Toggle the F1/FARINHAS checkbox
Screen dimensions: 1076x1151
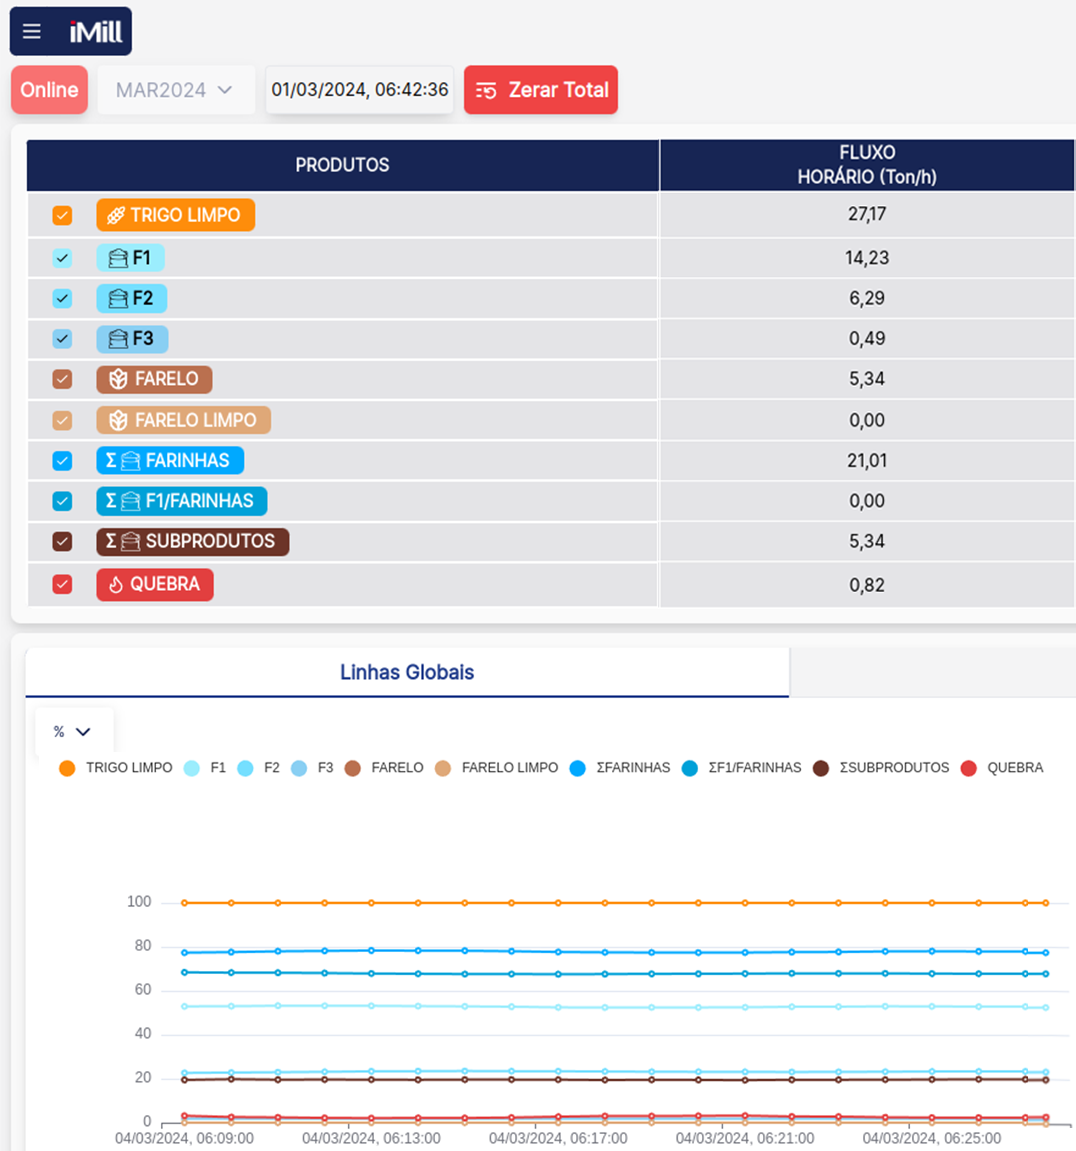(62, 501)
